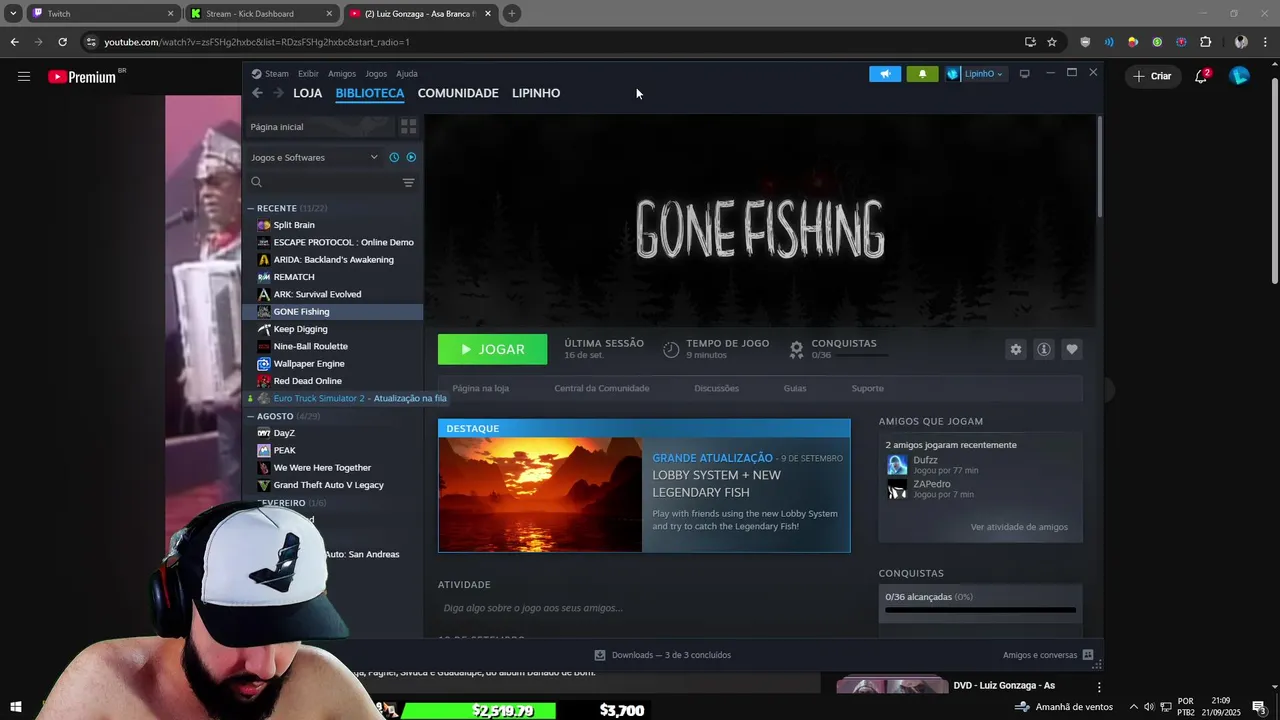Open GONE Fishing manage gear icon
Image resolution: width=1280 pixels, height=720 pixels.
point(1016,349)
